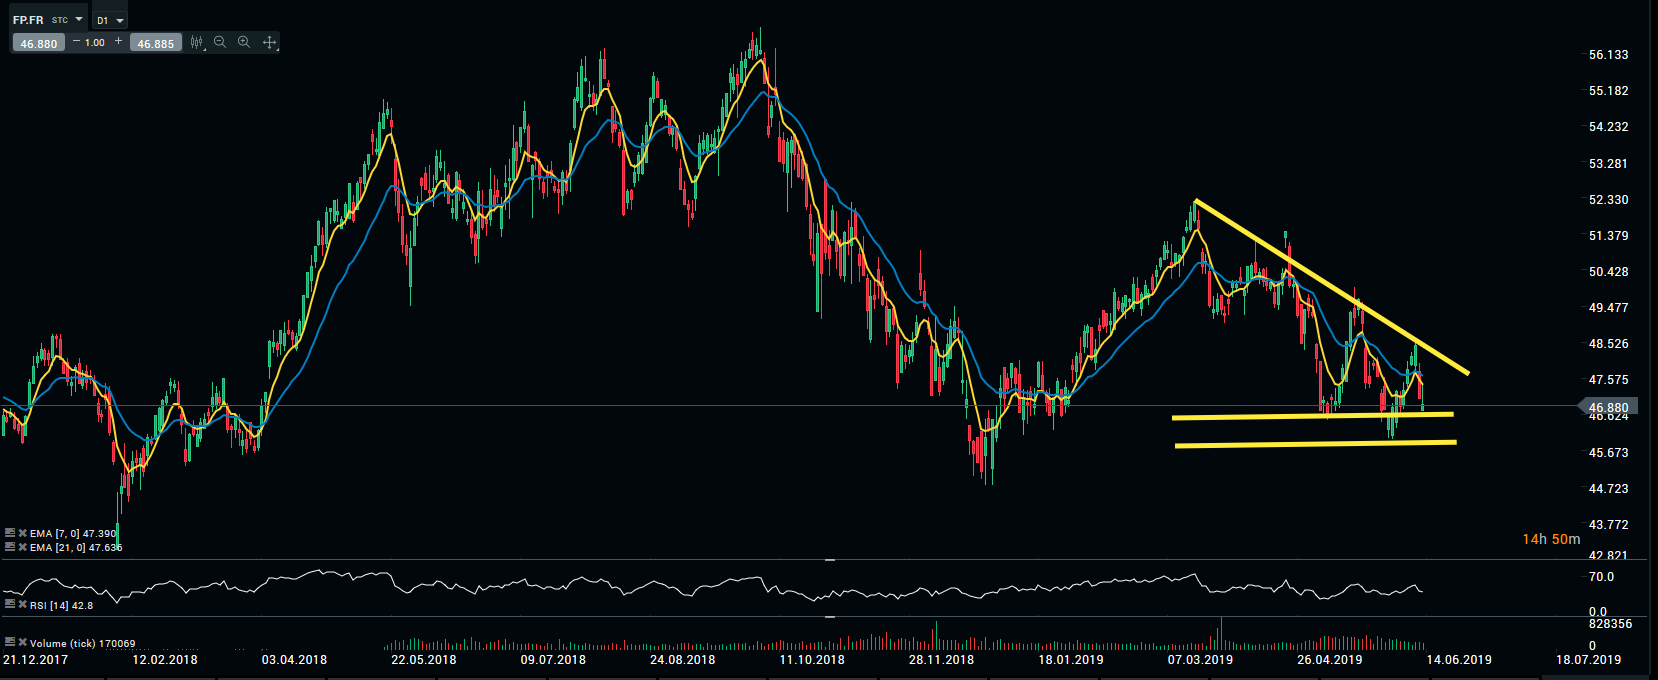Decrease trade volume with minus button
Image resolution: width=1658 pixels, height=680 pixels.
coord(76,42)
